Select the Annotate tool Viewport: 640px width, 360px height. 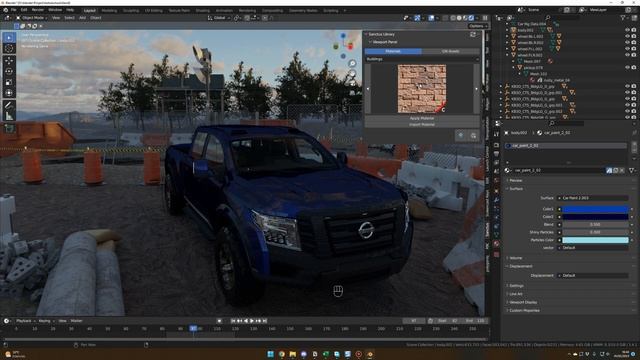click(x=9, y=105)
